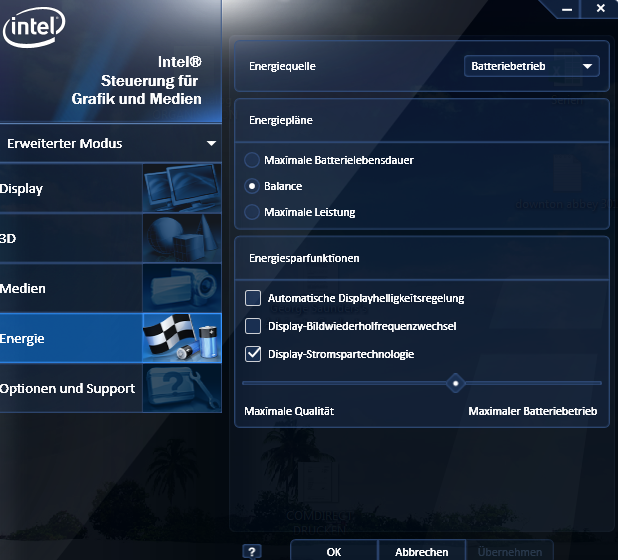Close the Intel control panel window
The image size is (618, 560).
600,8
